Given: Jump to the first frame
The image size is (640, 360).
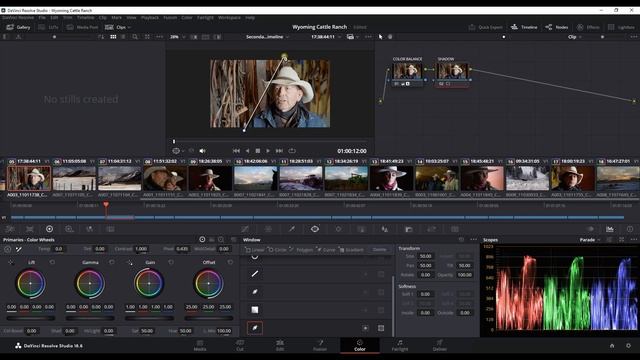Looking at the screenshot, I should point(236,151).
